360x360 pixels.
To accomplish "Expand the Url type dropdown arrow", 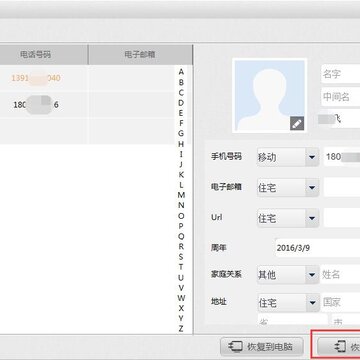I will tap(312, 218).
